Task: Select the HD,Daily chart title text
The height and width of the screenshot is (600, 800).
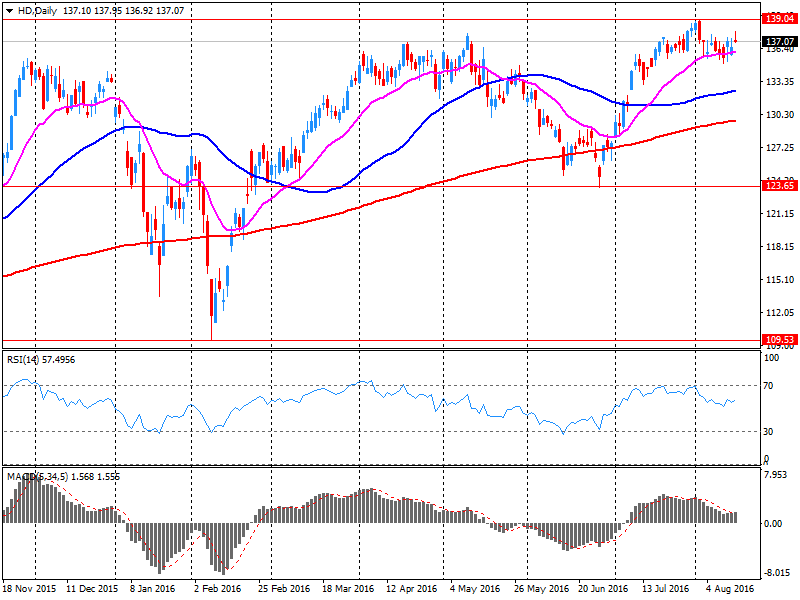Action: pyautogui.click(x=37, y=11)
